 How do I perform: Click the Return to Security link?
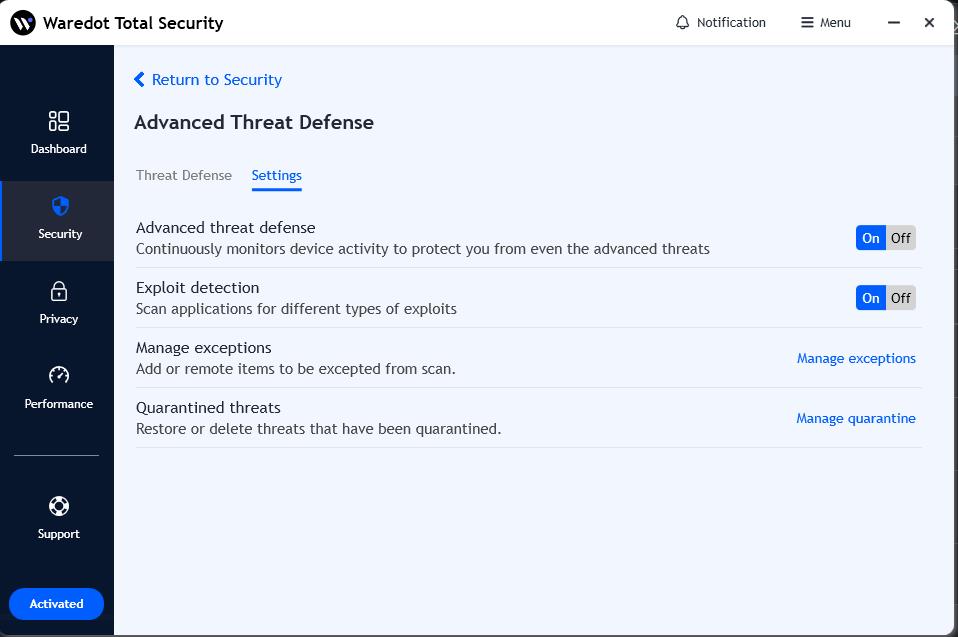click(217, 80)
